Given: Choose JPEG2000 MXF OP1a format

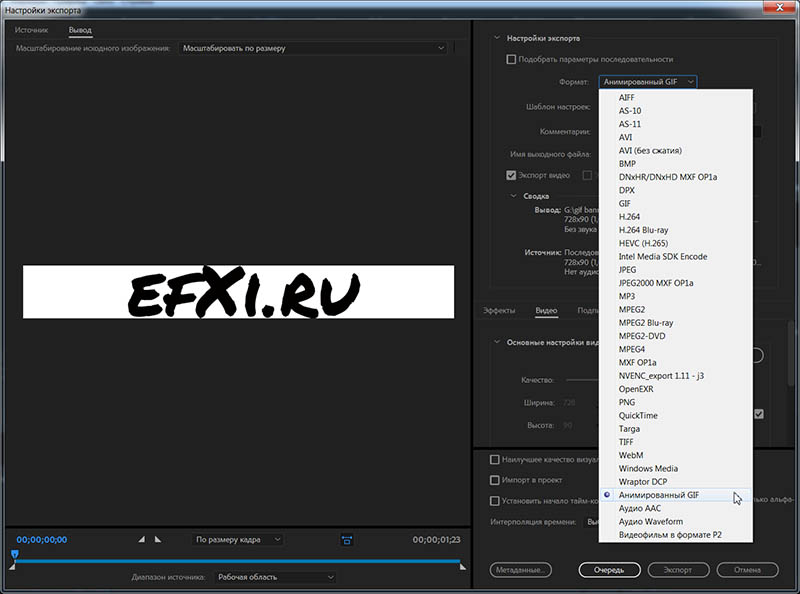Looking at the screenshot, I should click(676, 283).
